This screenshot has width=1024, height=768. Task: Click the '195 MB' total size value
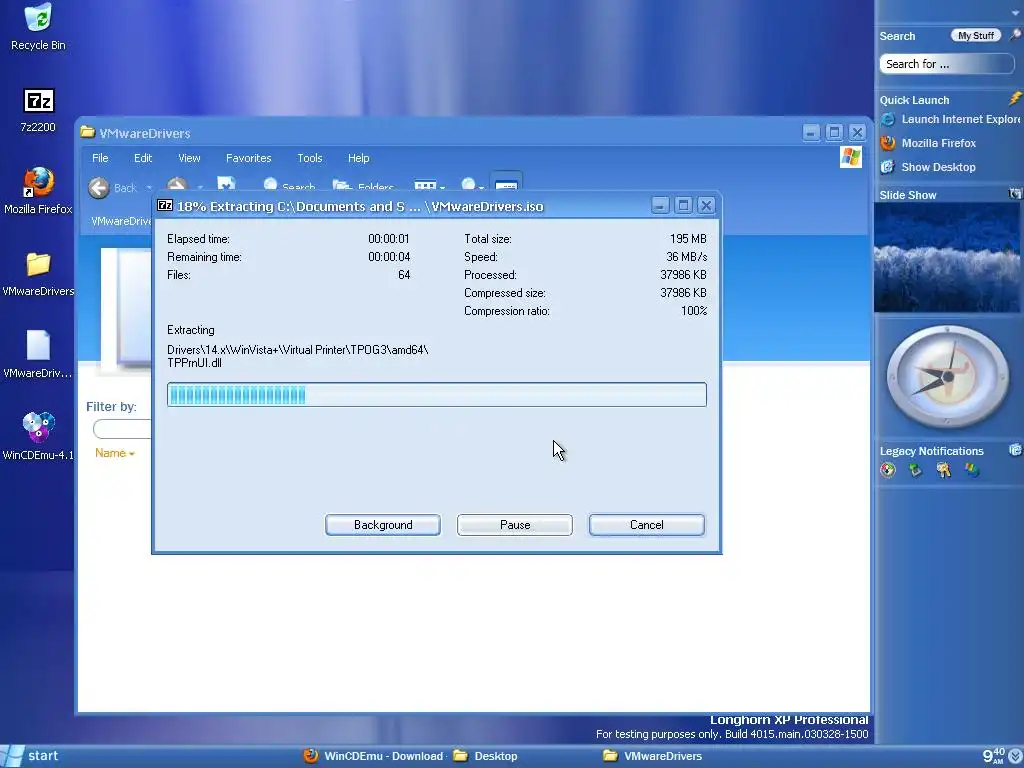(x=688, y=239)
